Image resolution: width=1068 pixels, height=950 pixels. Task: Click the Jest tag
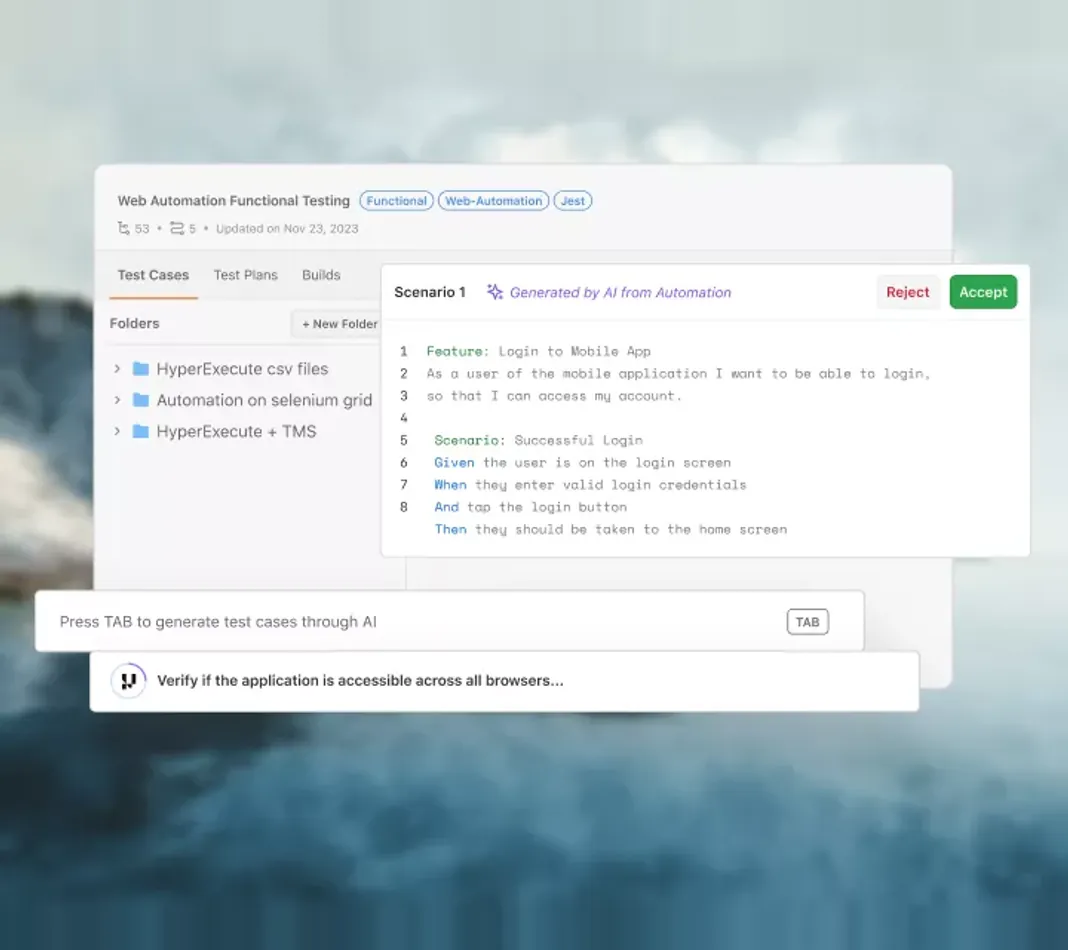[572, 201]
